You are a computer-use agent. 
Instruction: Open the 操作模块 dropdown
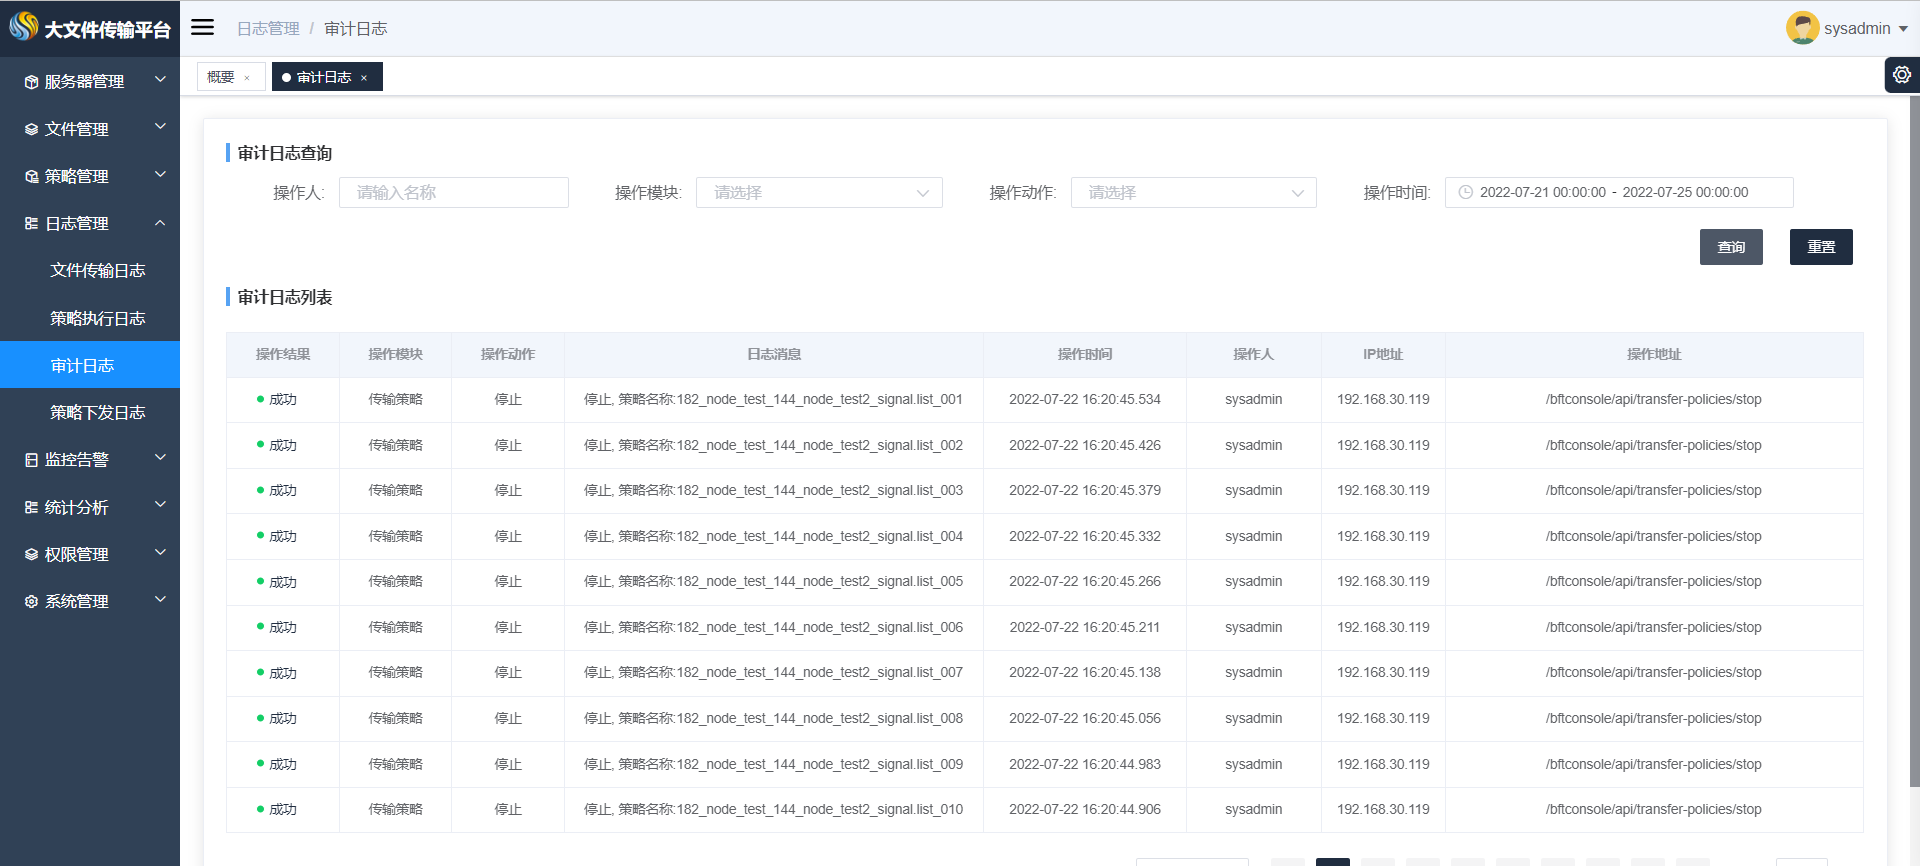click(819, 192)
